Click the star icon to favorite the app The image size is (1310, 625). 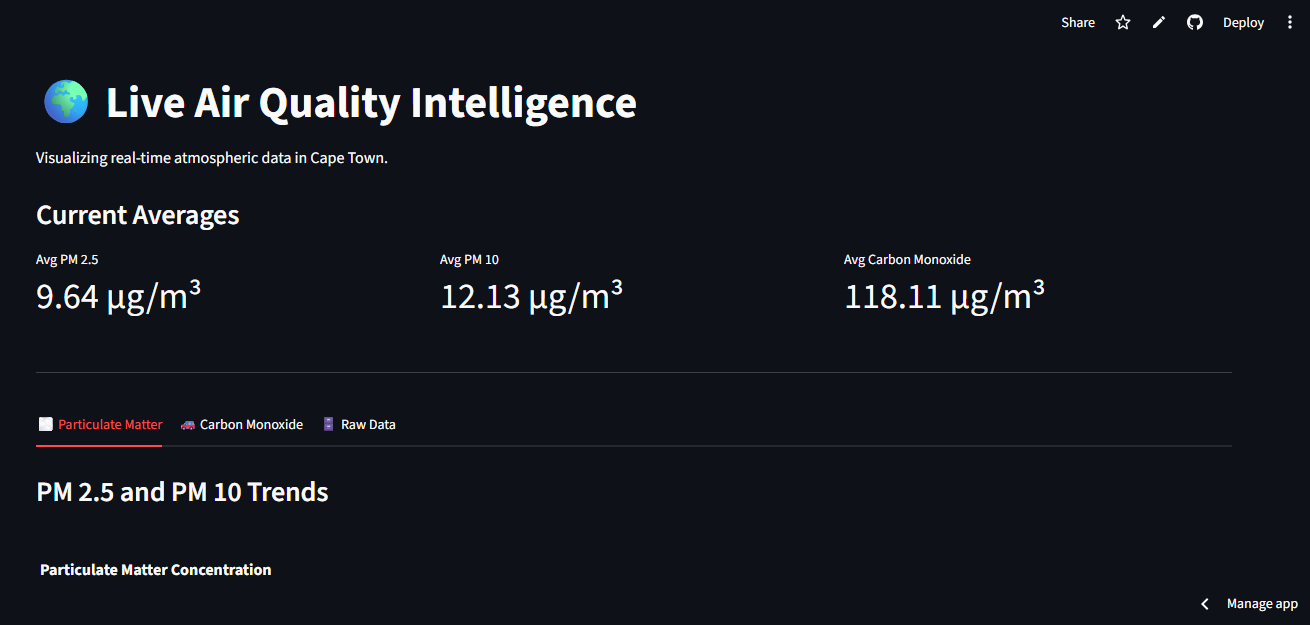tap(1122, 22)
